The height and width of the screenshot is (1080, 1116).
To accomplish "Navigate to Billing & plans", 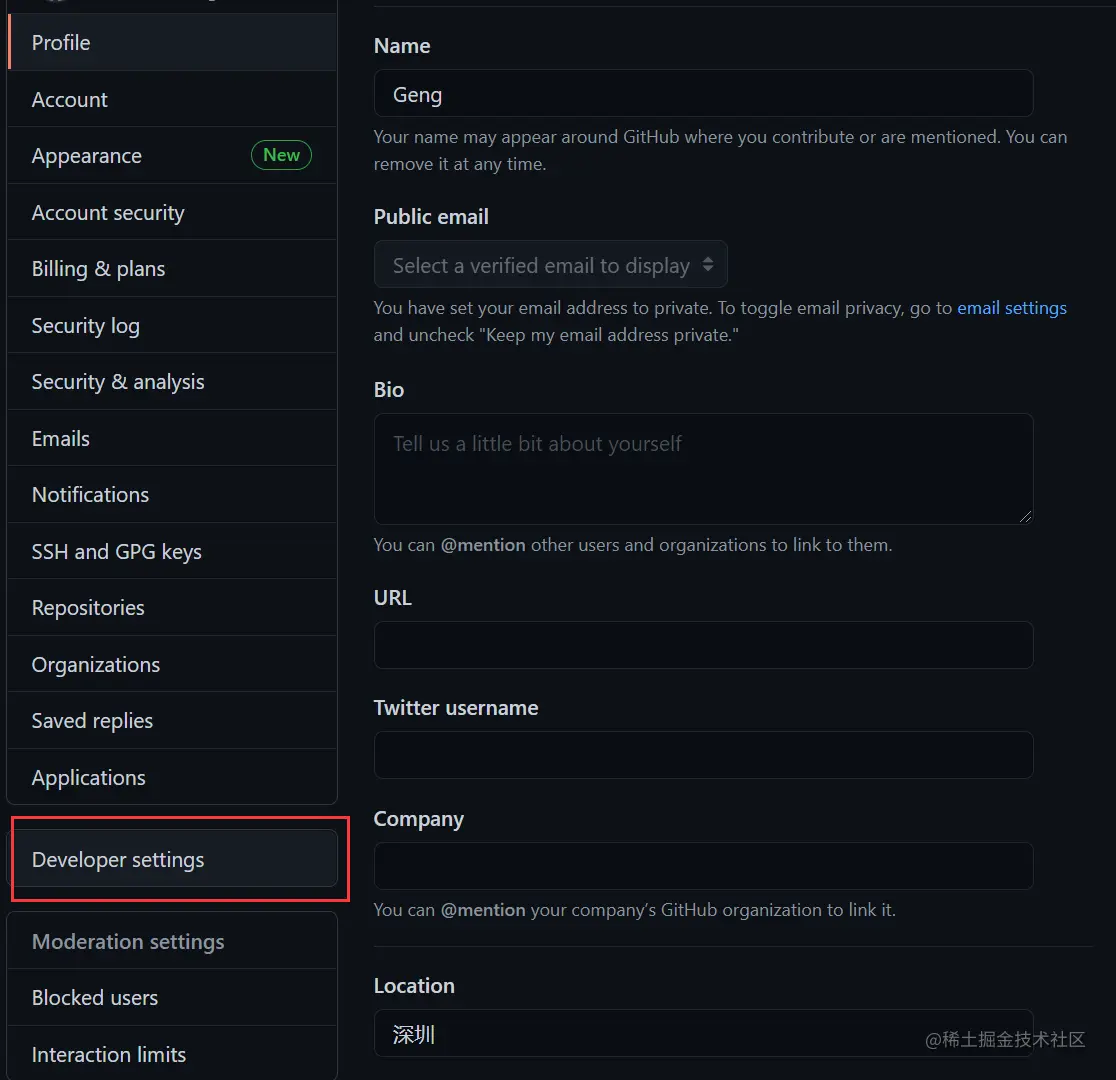I will coord(98,269).
